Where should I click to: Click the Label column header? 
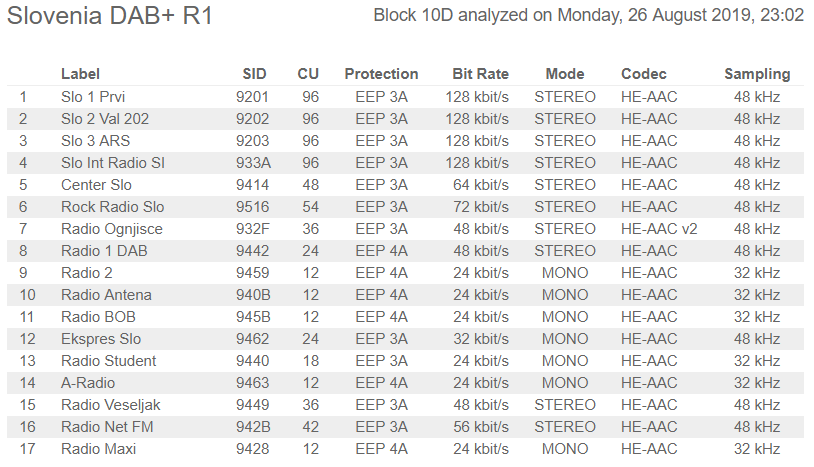tap(80, 74)
